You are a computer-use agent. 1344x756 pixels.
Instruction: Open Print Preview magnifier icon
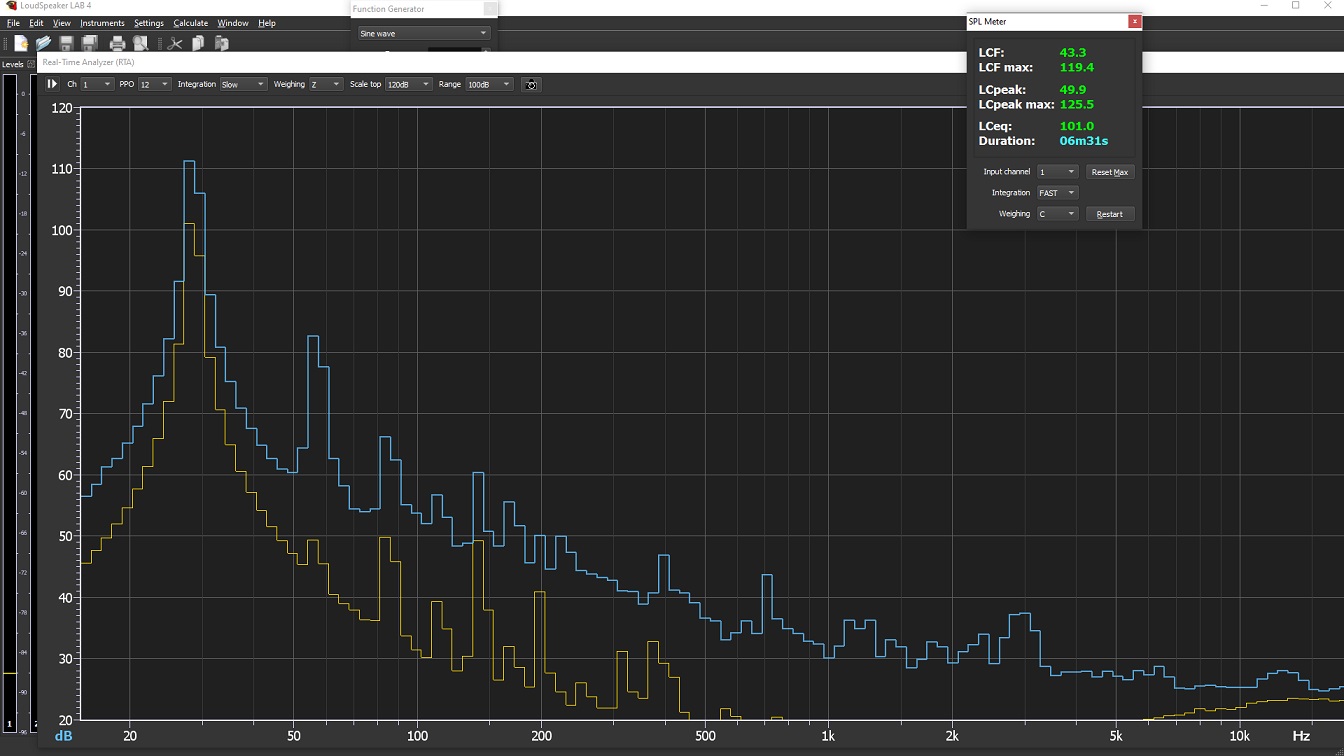(141, 44)
